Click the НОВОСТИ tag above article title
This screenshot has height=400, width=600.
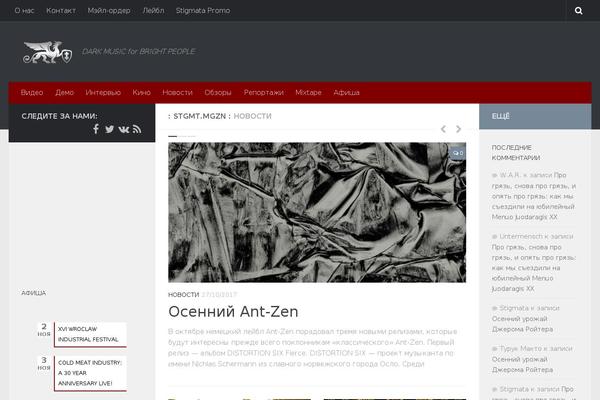coord(184,295)
